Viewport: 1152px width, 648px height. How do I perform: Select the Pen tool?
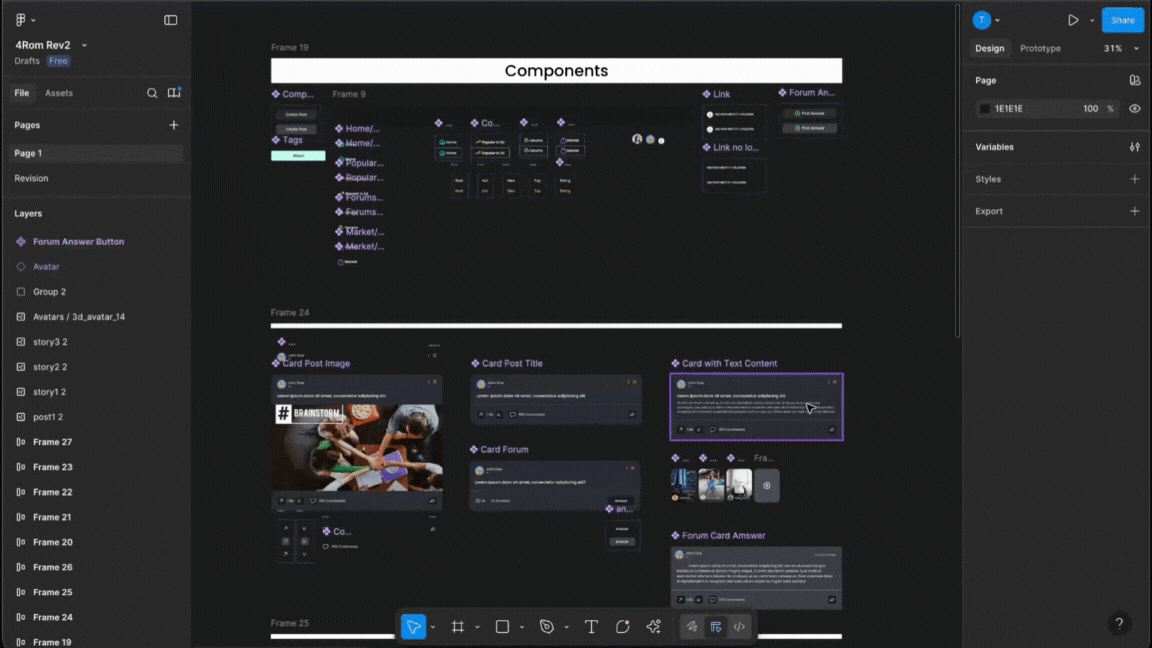546,627
